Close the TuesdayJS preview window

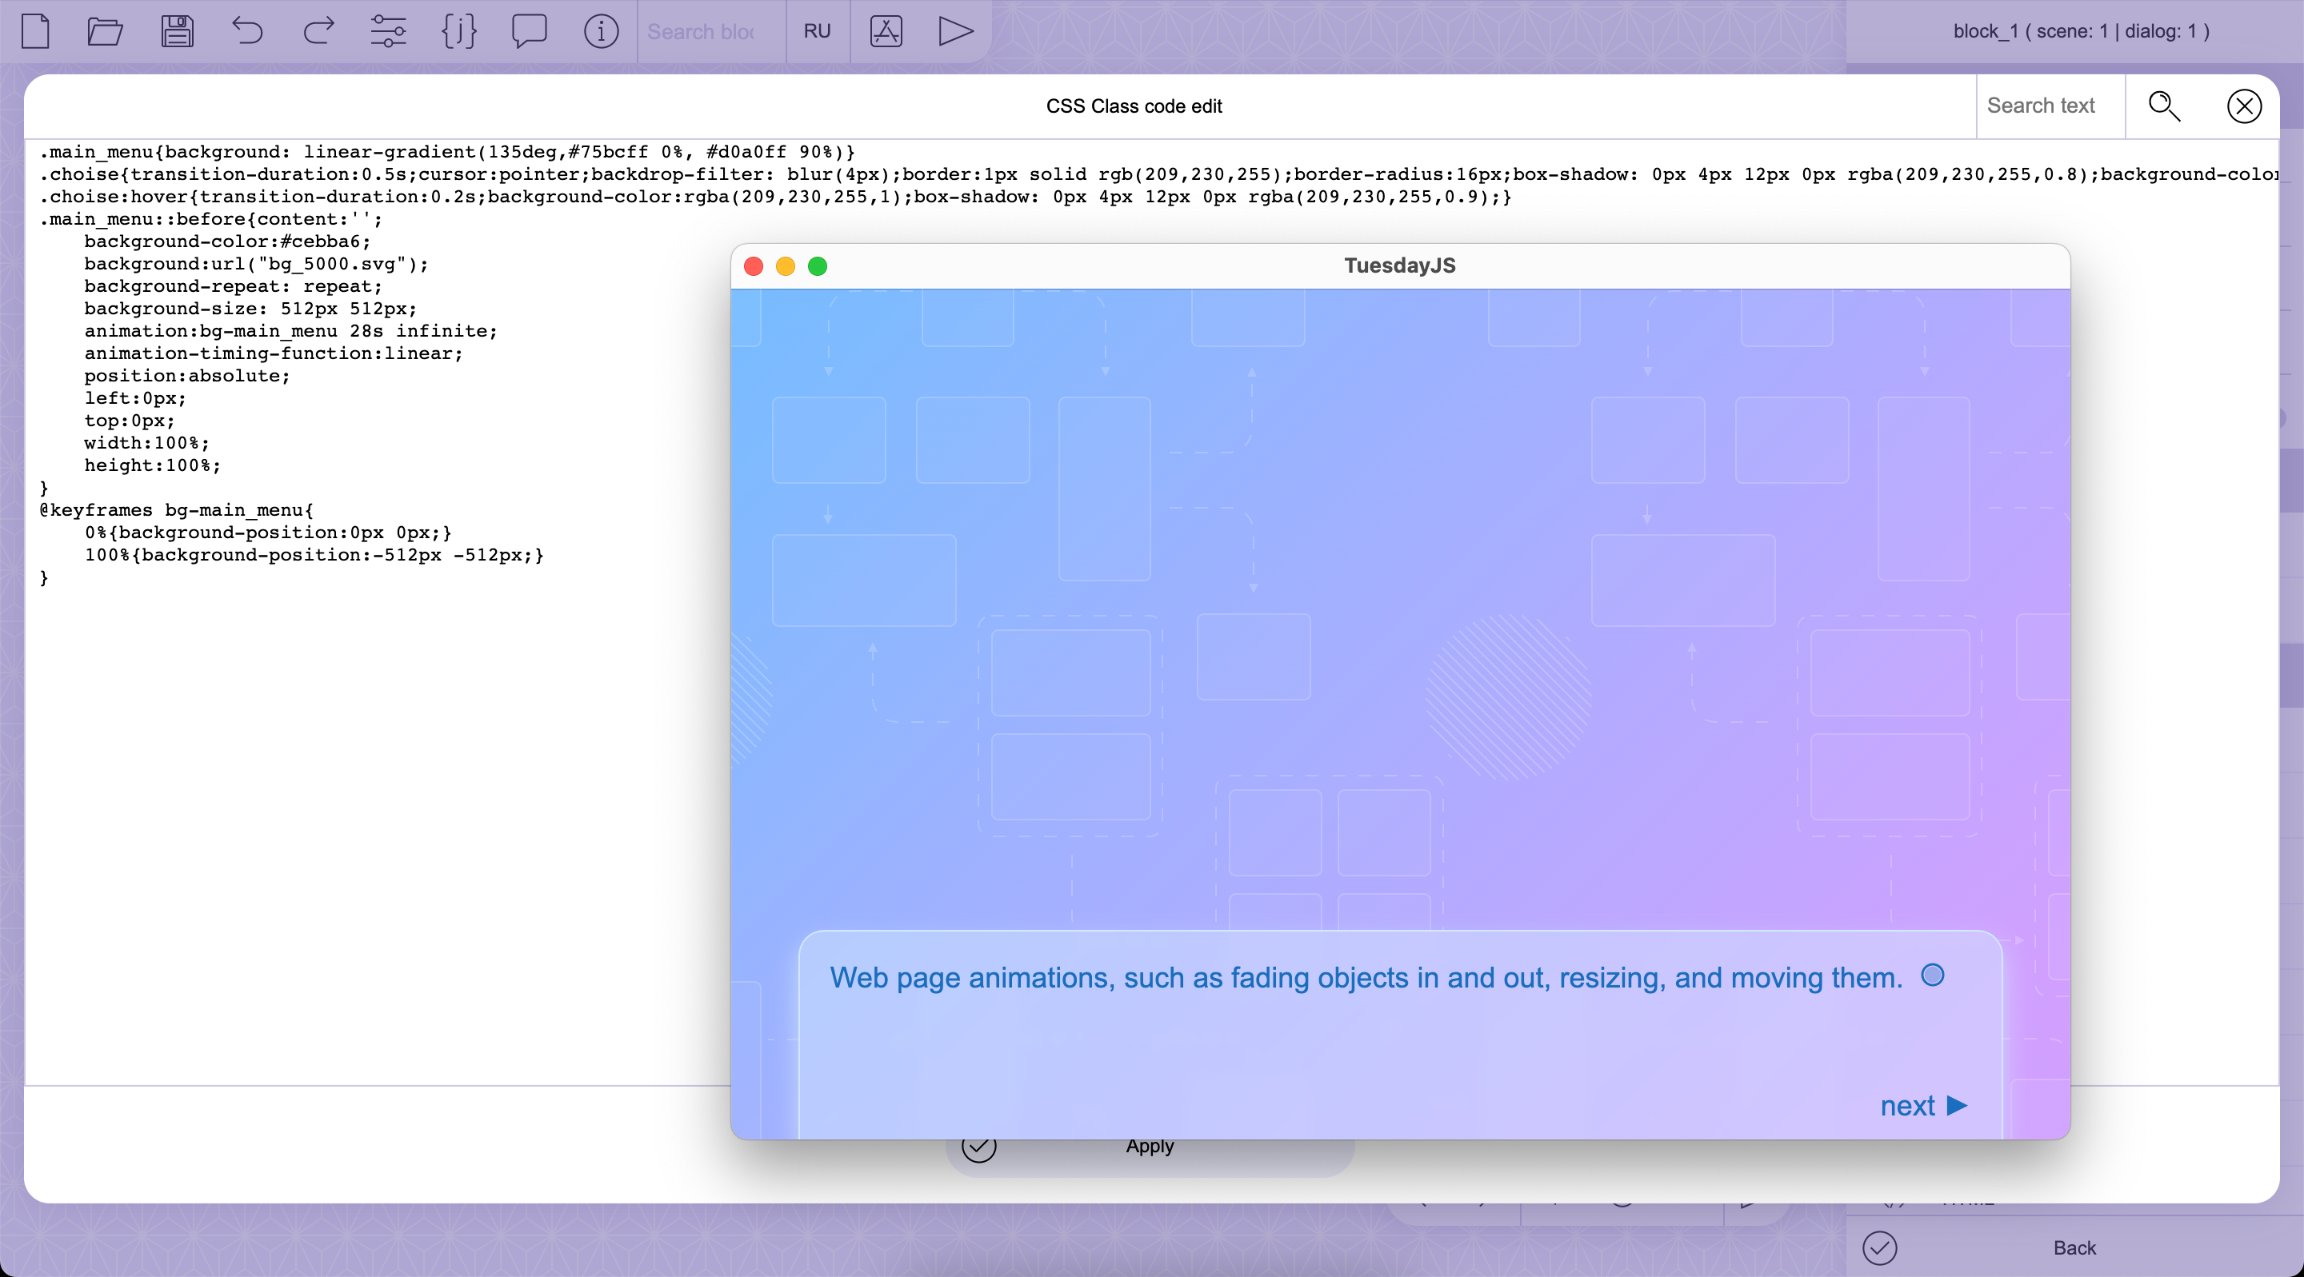tap(754, 266)
